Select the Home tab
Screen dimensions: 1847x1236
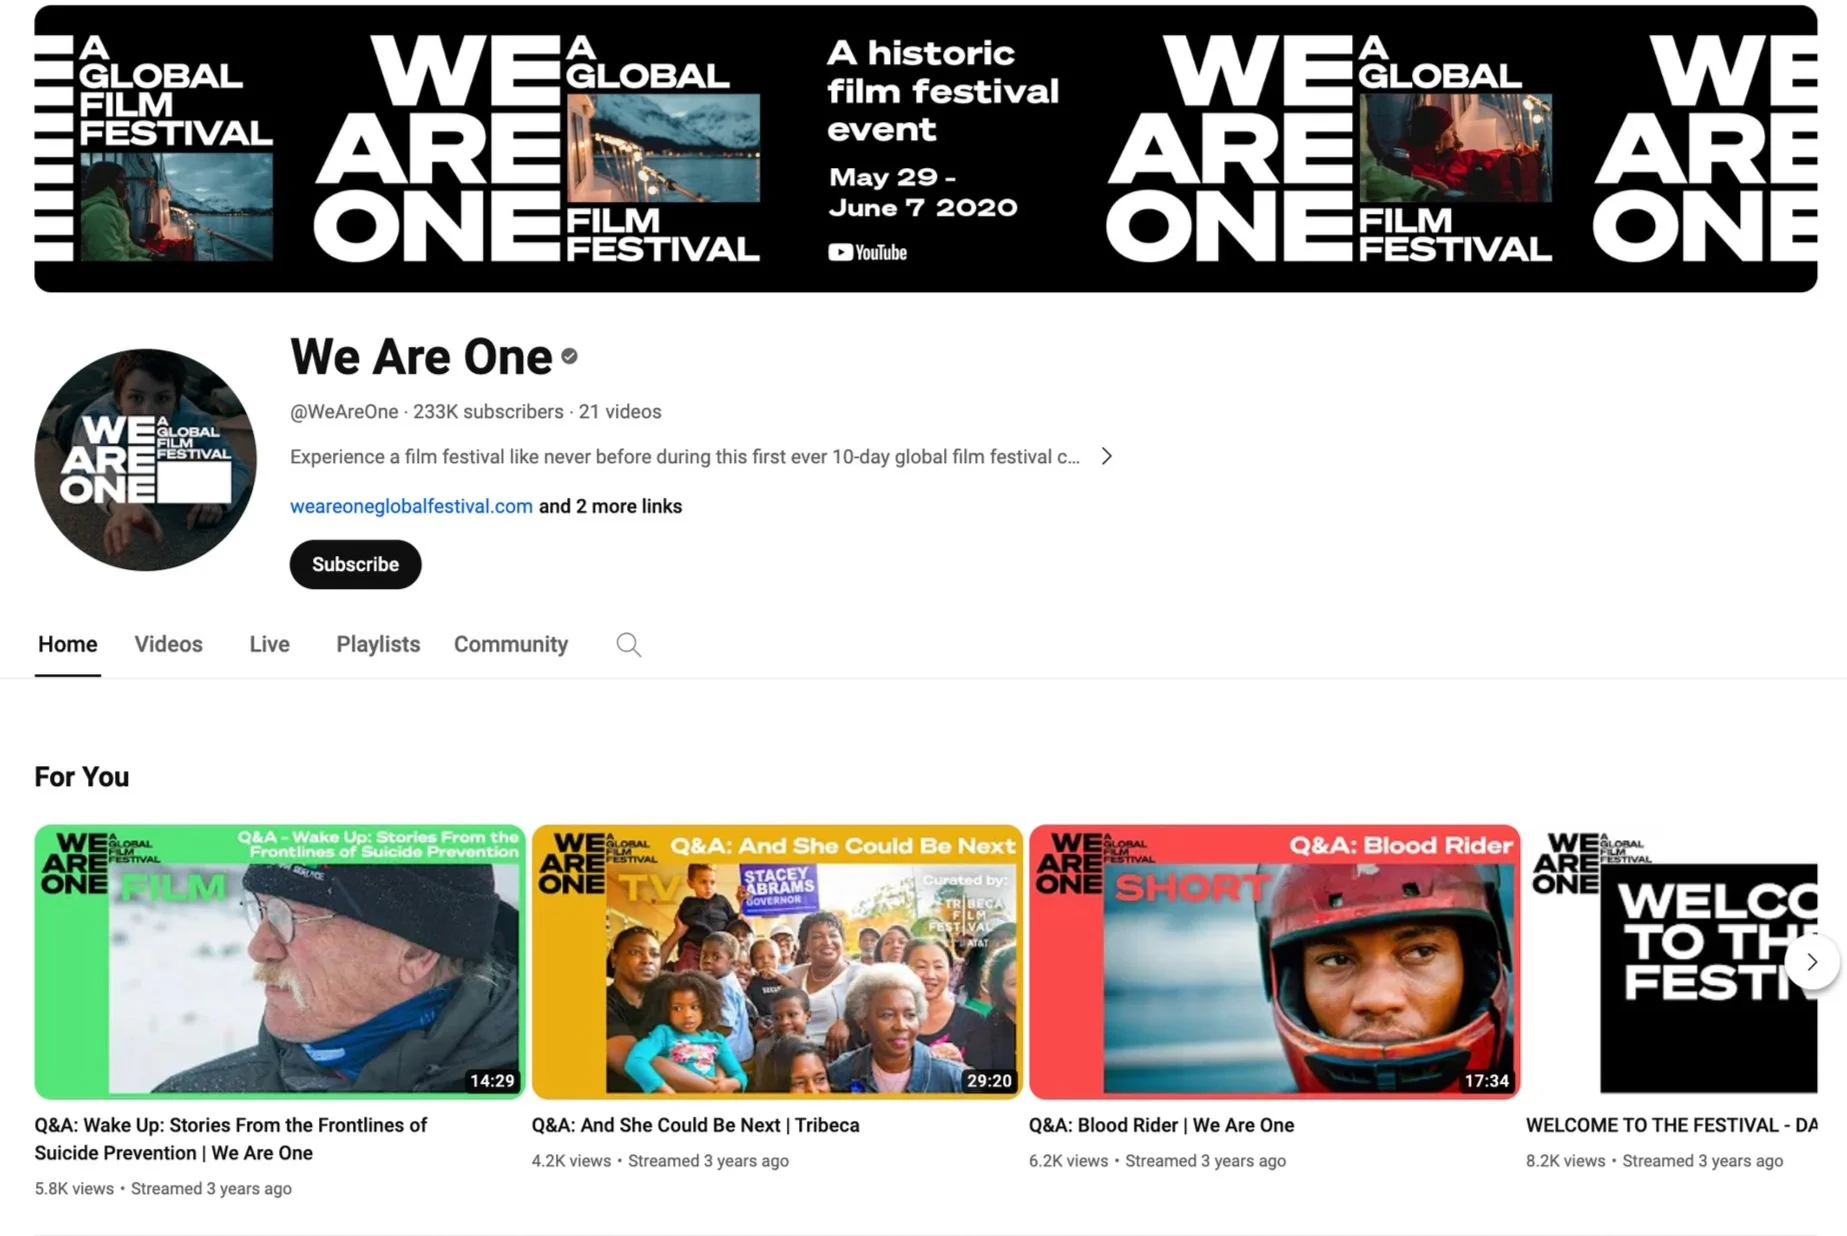[x=68, y=645]
